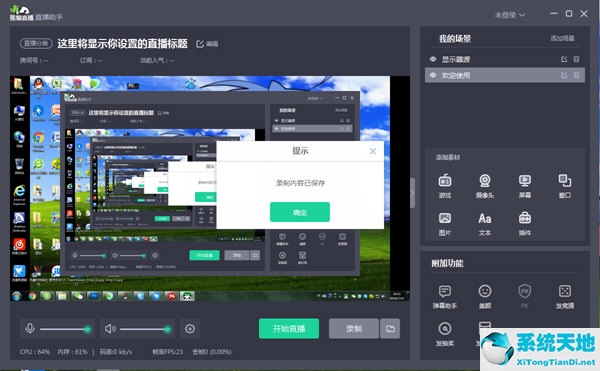Add a text source (文本)

click(485, 224)
